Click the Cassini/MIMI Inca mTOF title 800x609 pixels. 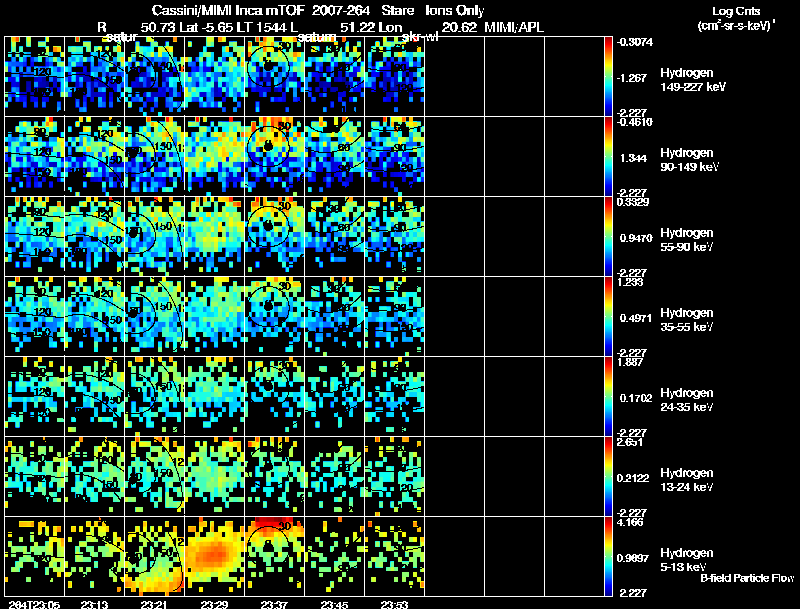coord(228,11)
